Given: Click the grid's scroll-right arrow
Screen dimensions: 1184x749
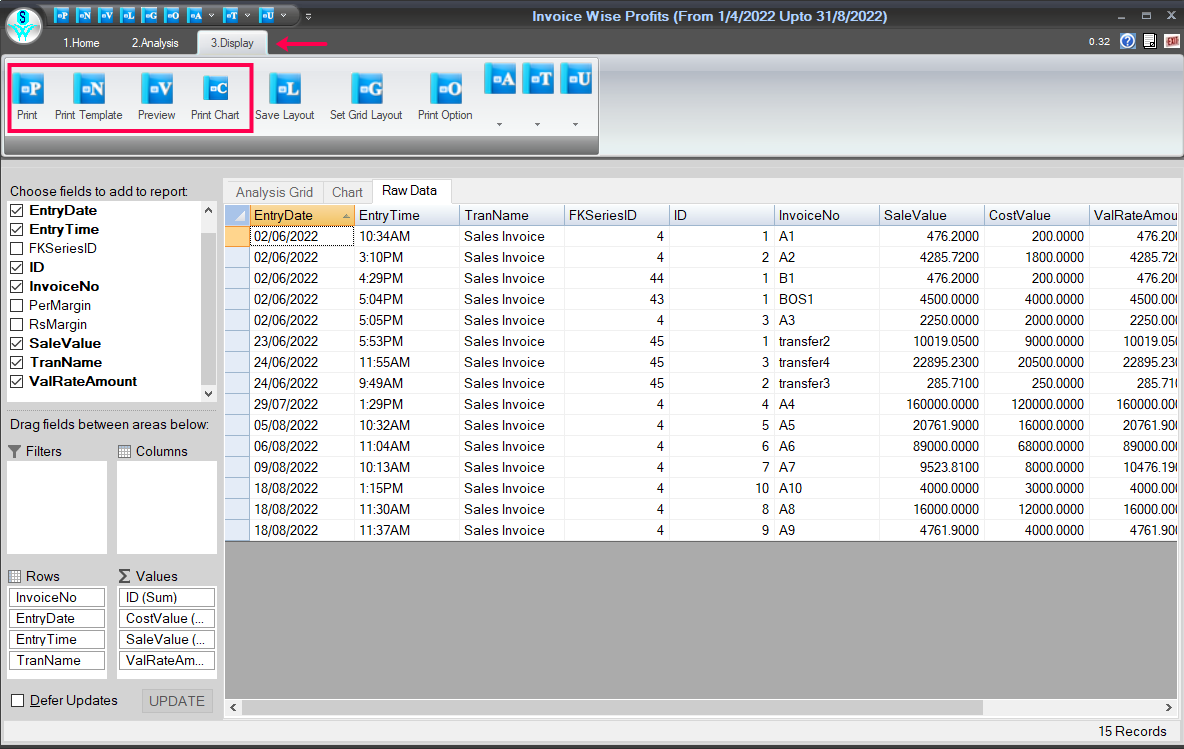Looking at the screenshot, I should (1169, 707).
